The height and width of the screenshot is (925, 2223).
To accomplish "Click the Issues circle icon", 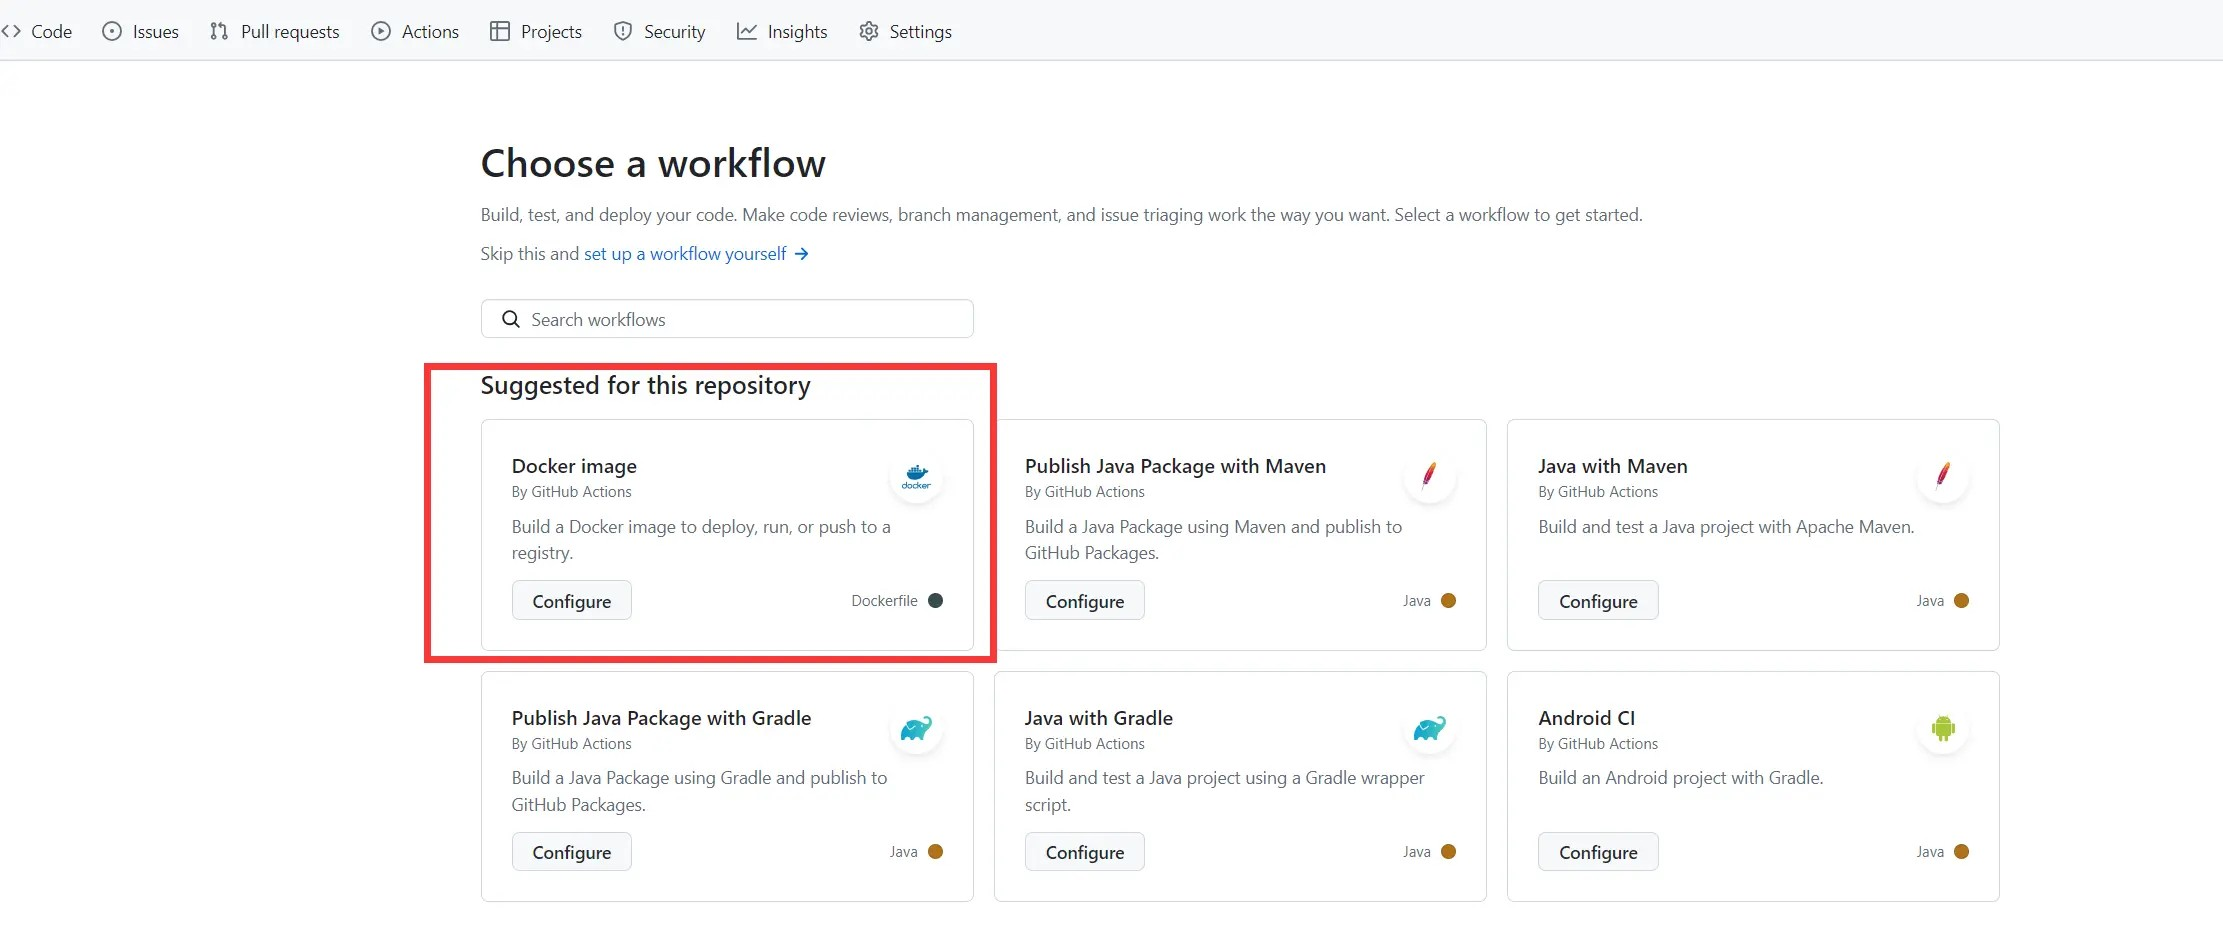I will (112, 31).
